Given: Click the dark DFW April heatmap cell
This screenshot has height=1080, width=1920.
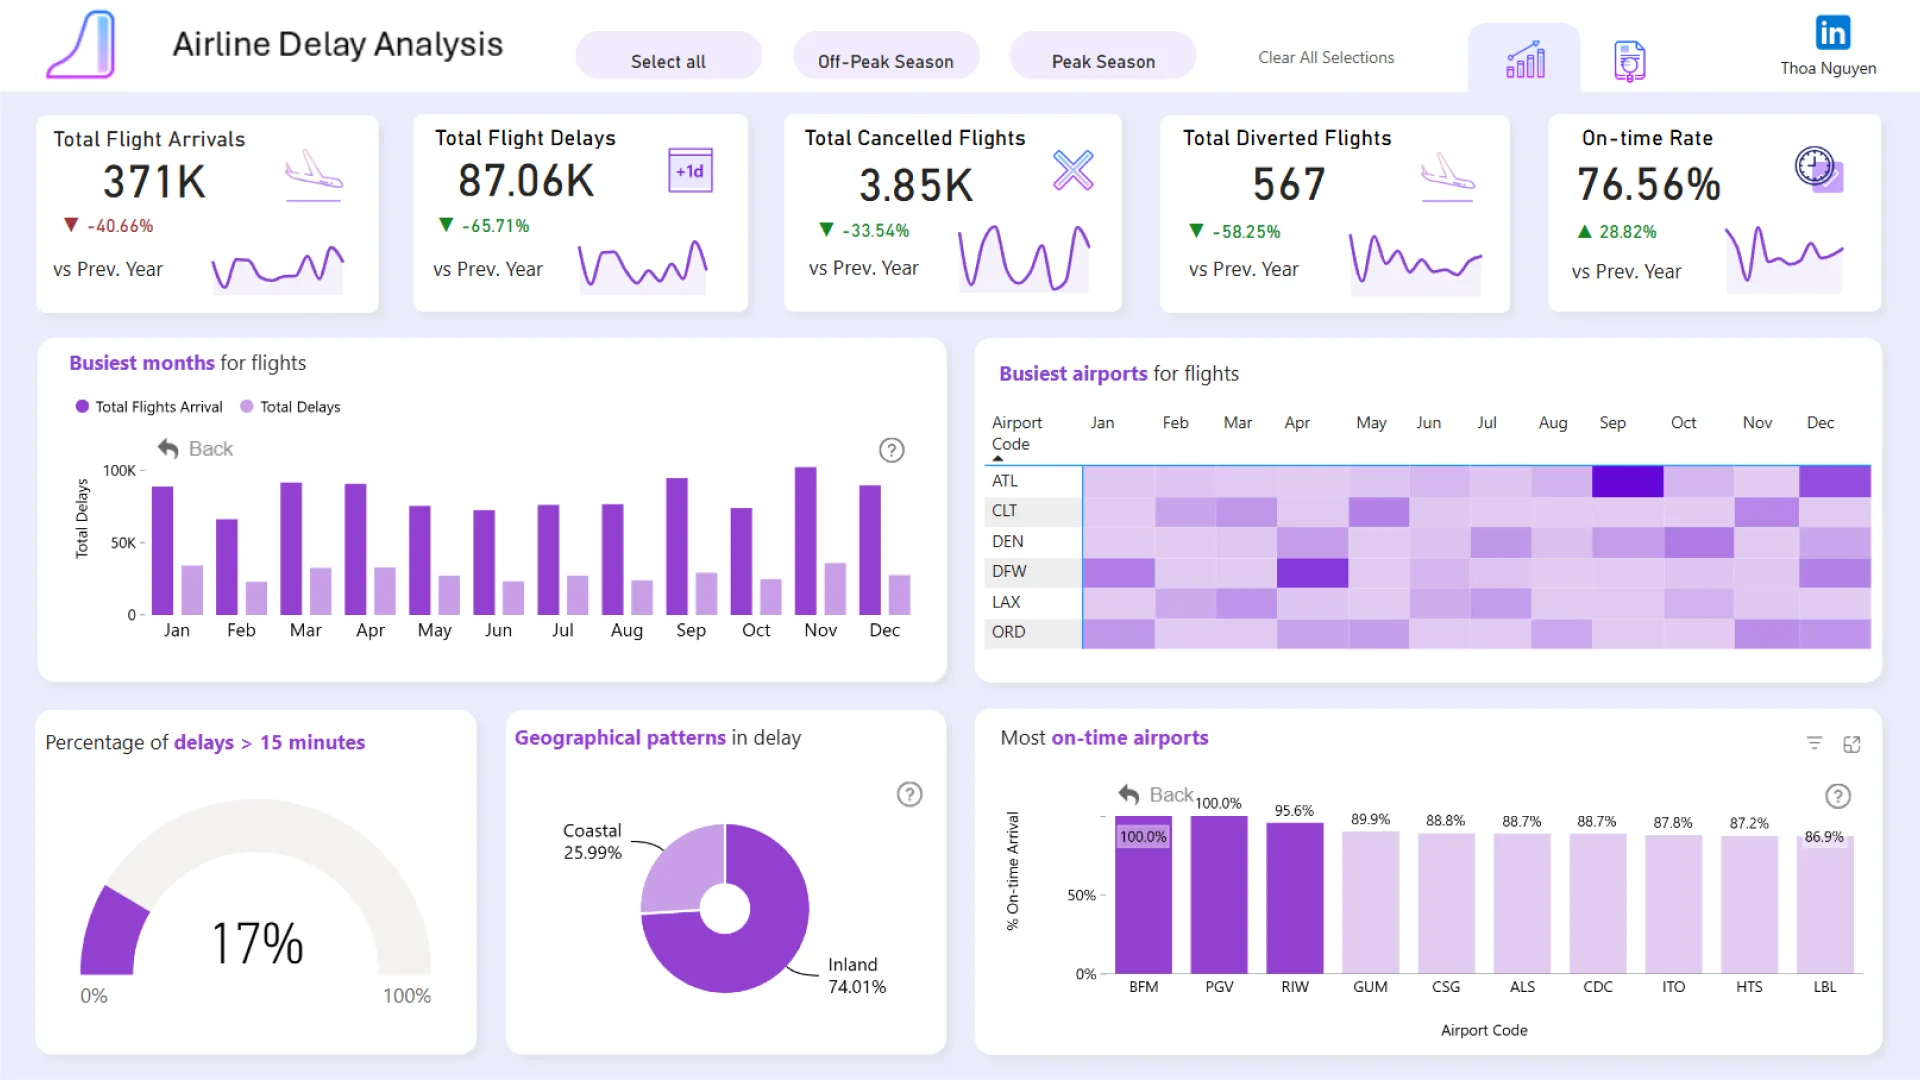Looking at the screenshot, I should coord(1312,572).
